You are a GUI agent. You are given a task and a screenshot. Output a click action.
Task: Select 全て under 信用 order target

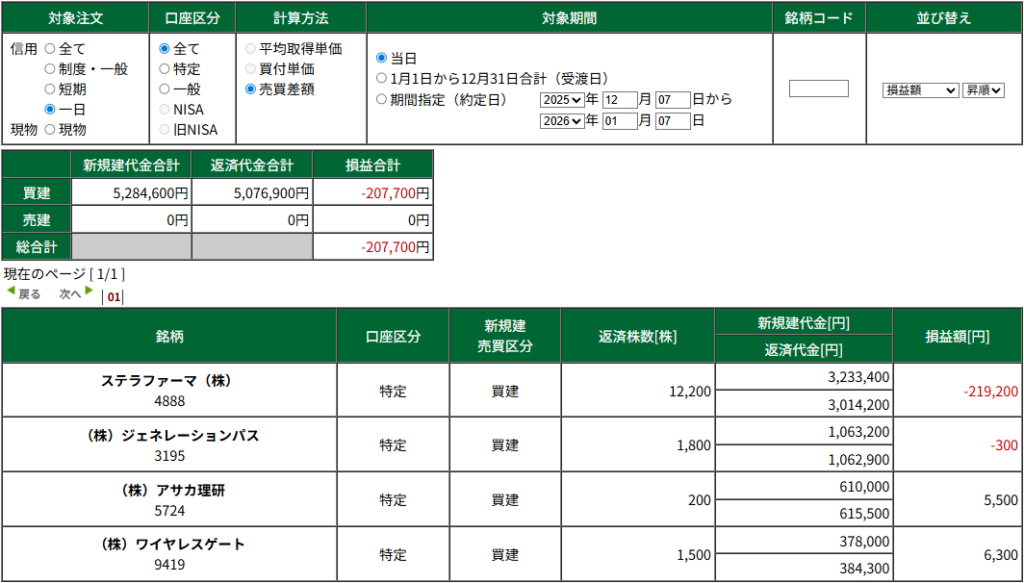click(50, 48)
